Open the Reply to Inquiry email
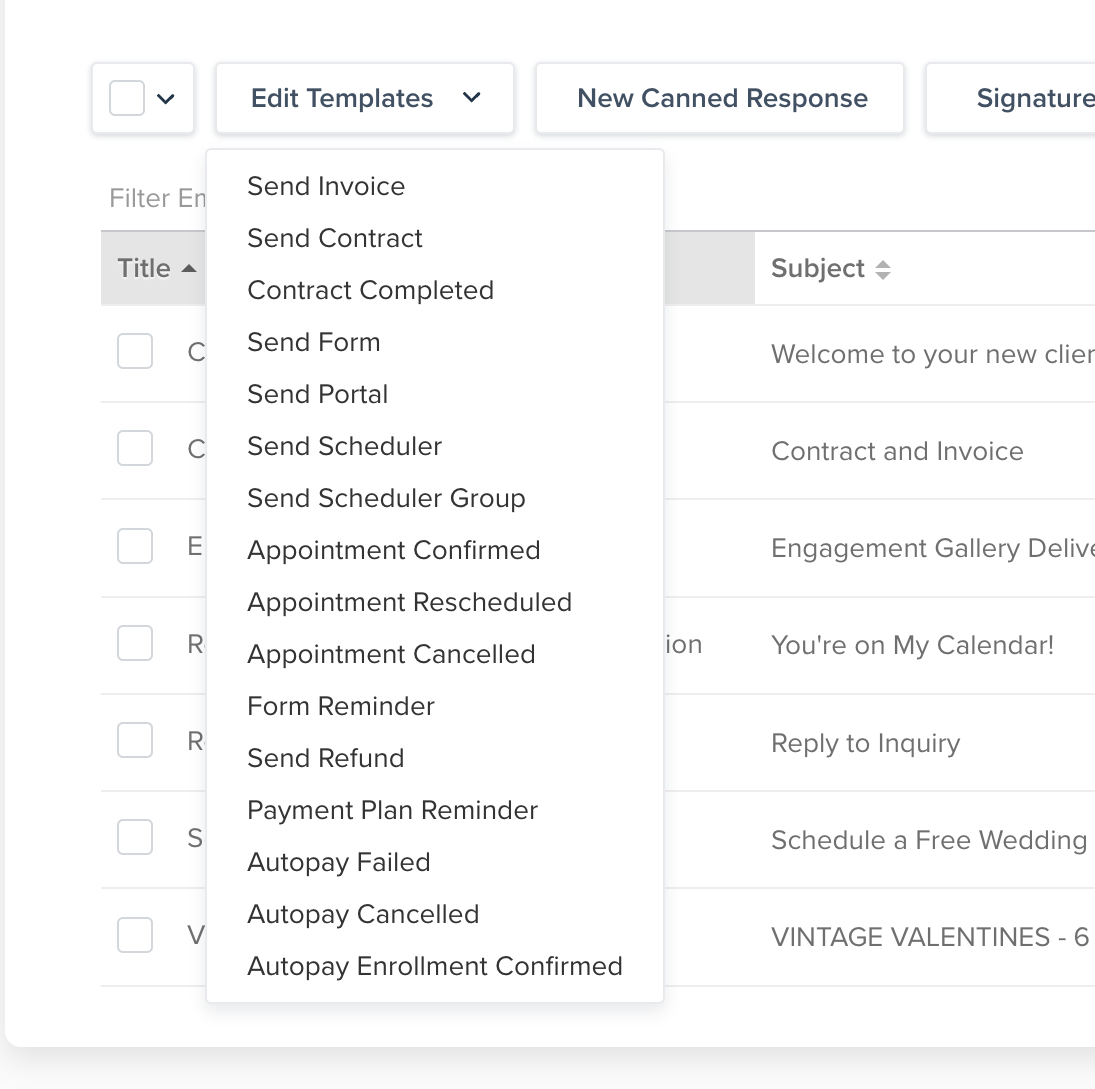The height and width of the screenshot is (1089, 1095). point(865,743)
